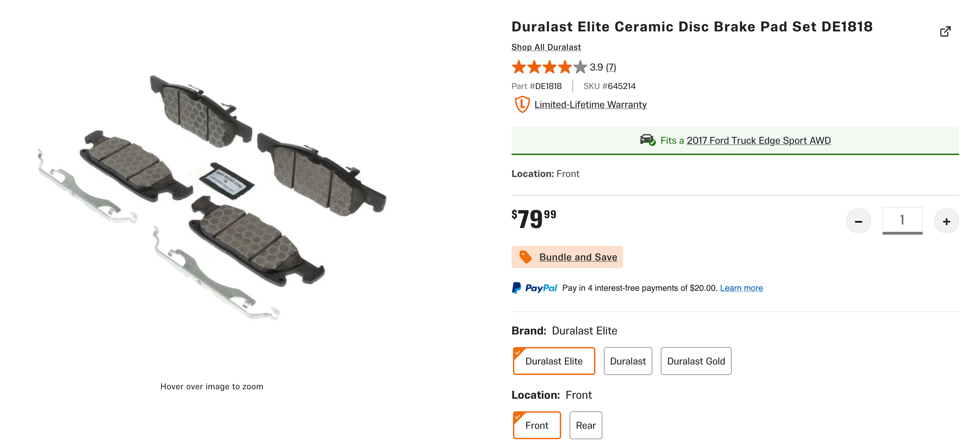Click the quantity input field
The height and width of the screenshot is (442, 963).
click(902, 220)
